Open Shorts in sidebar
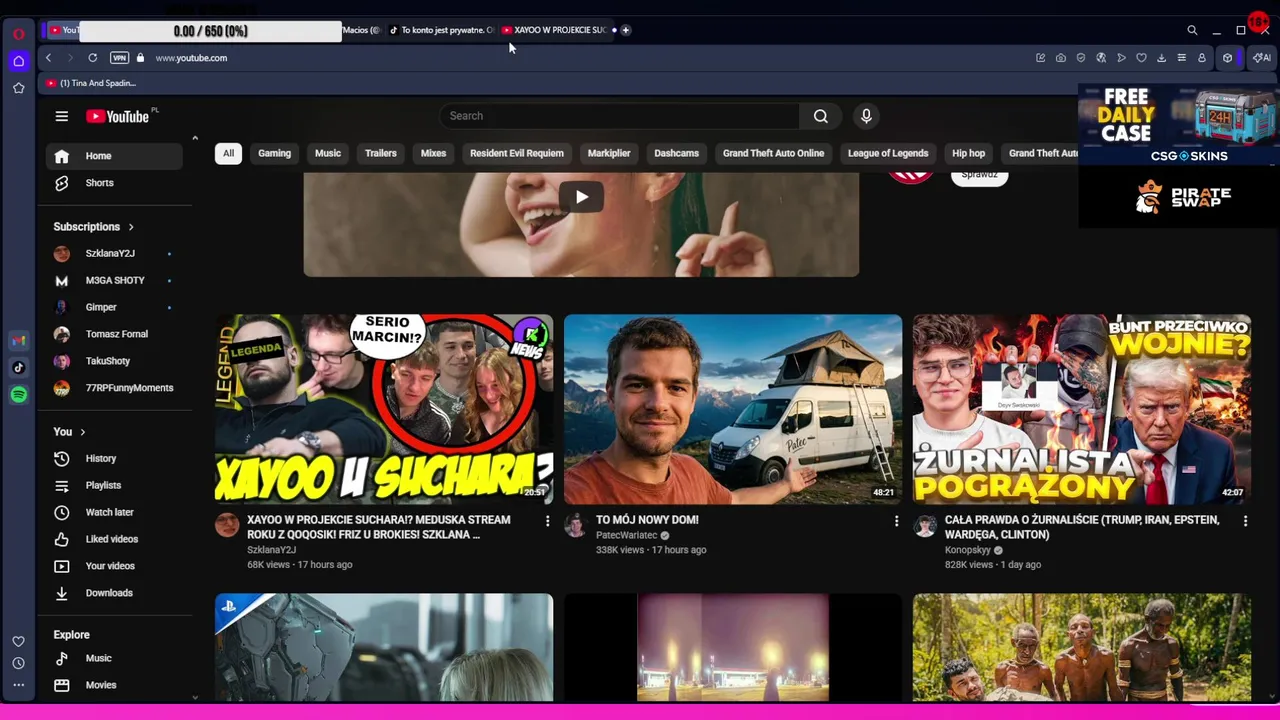The image size is (1280, 720). pyautogui.click(x=114, y=183)
